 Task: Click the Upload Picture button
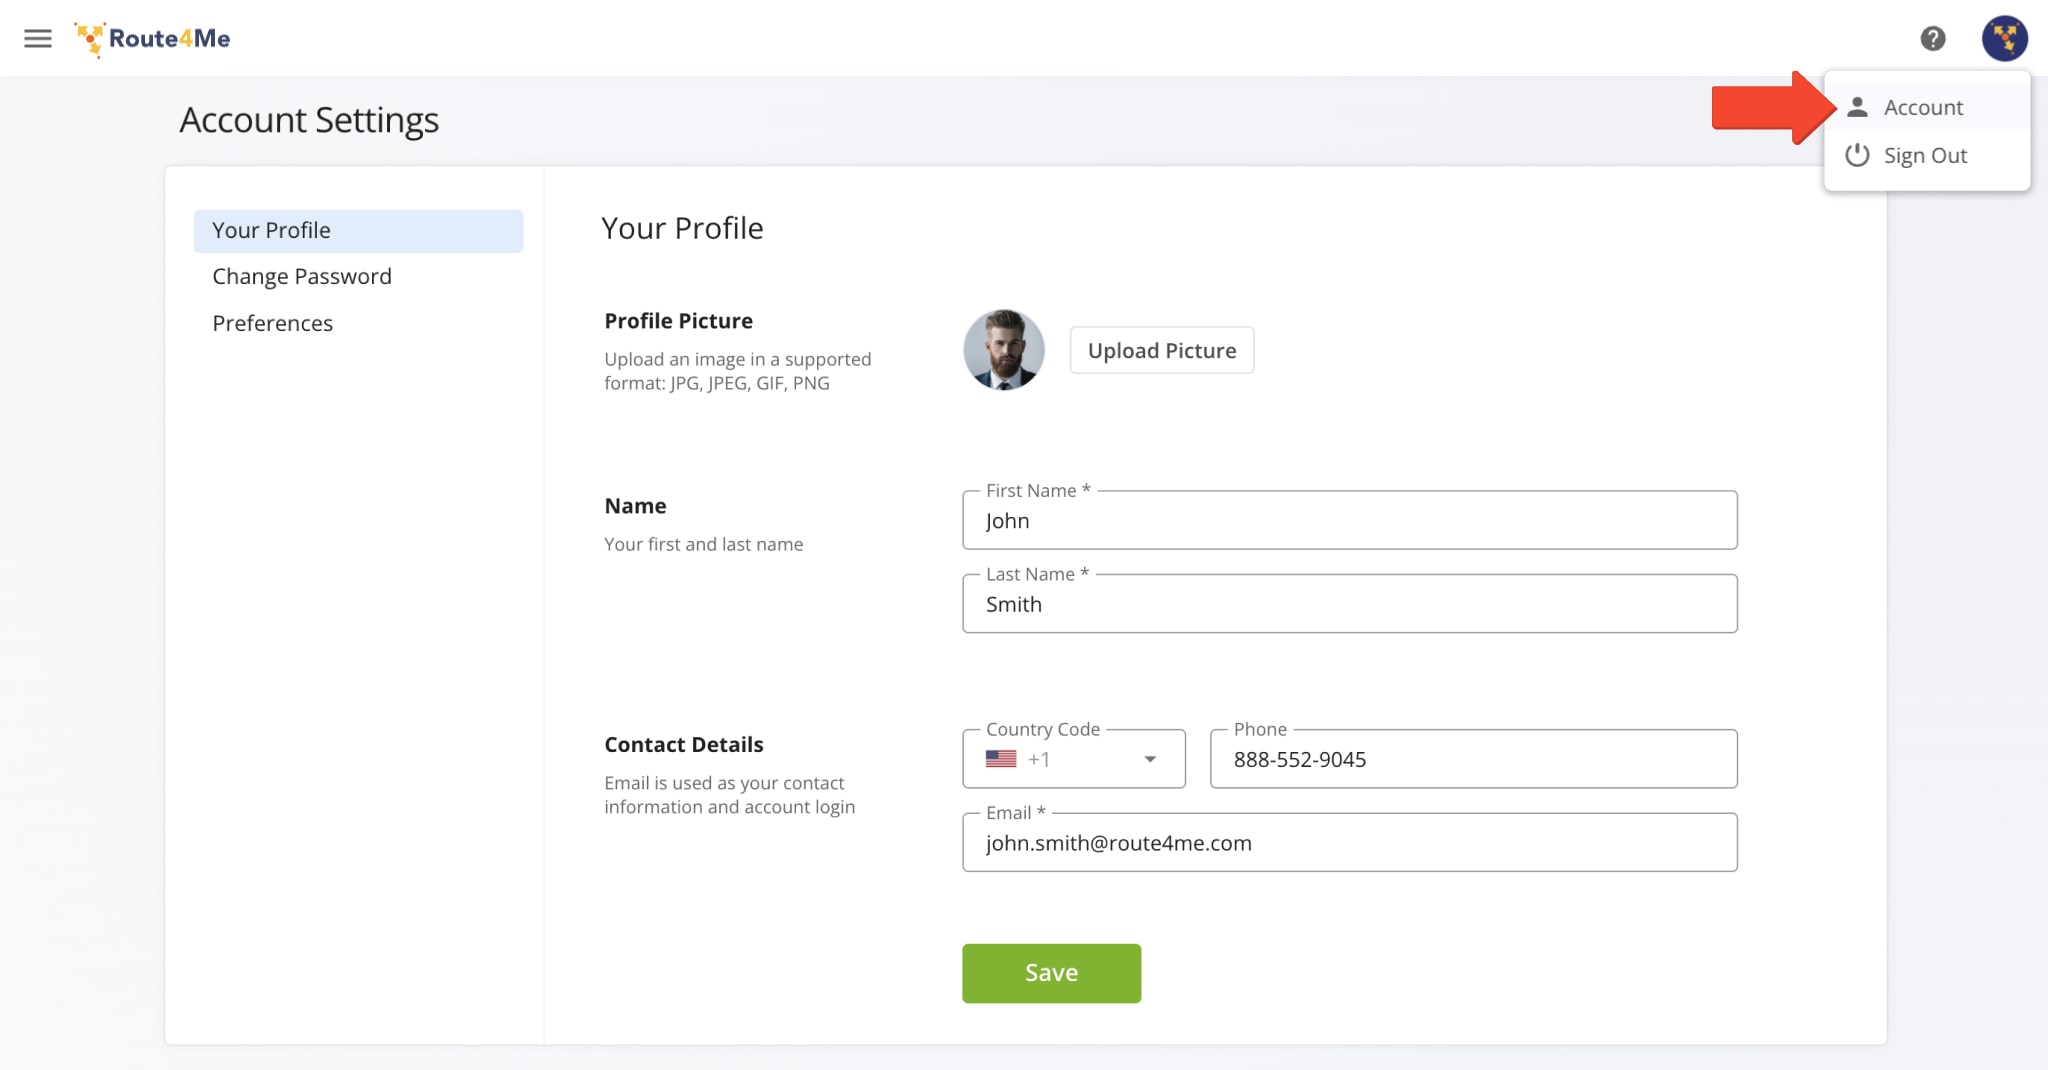1161,350
